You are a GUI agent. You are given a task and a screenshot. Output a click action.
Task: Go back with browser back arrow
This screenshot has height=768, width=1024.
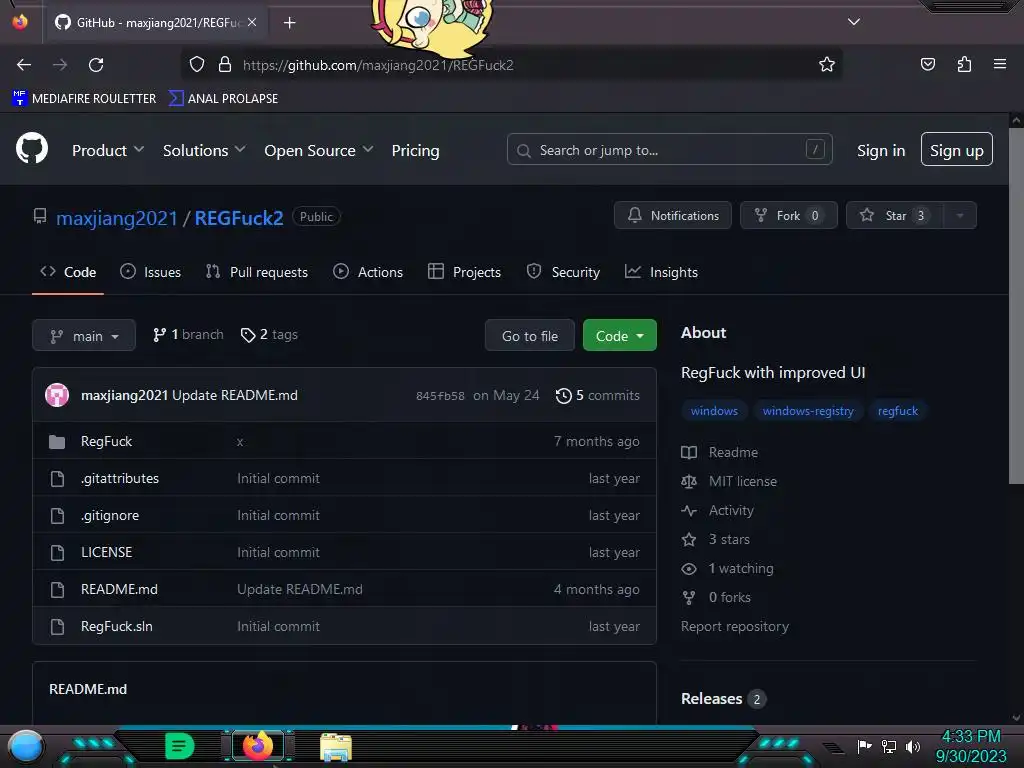(24, 65)
